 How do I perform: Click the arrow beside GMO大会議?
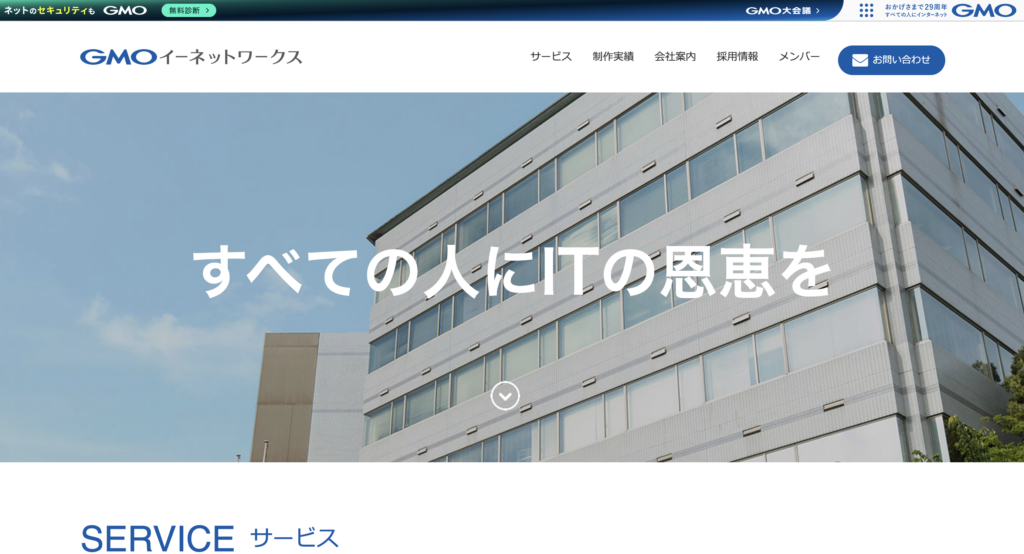click(x=817, y=11)
